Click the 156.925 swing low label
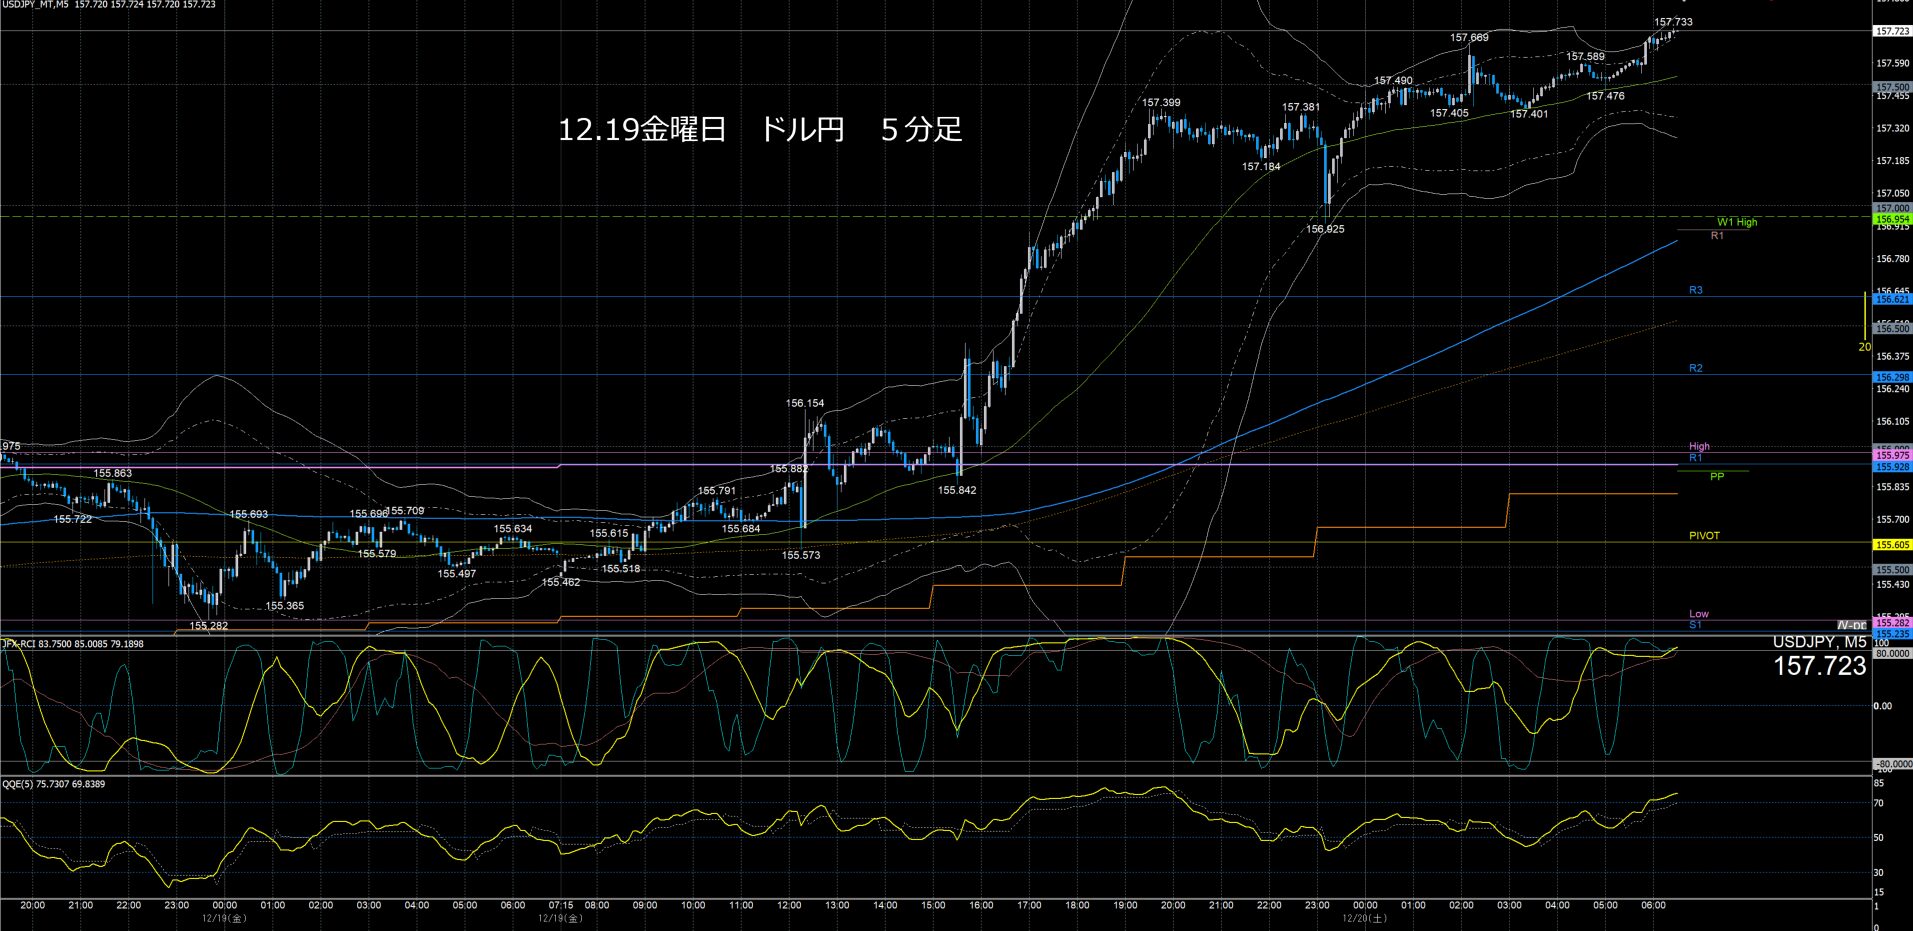Screen dimensions: 1913x931 (x=1325, y=229)
